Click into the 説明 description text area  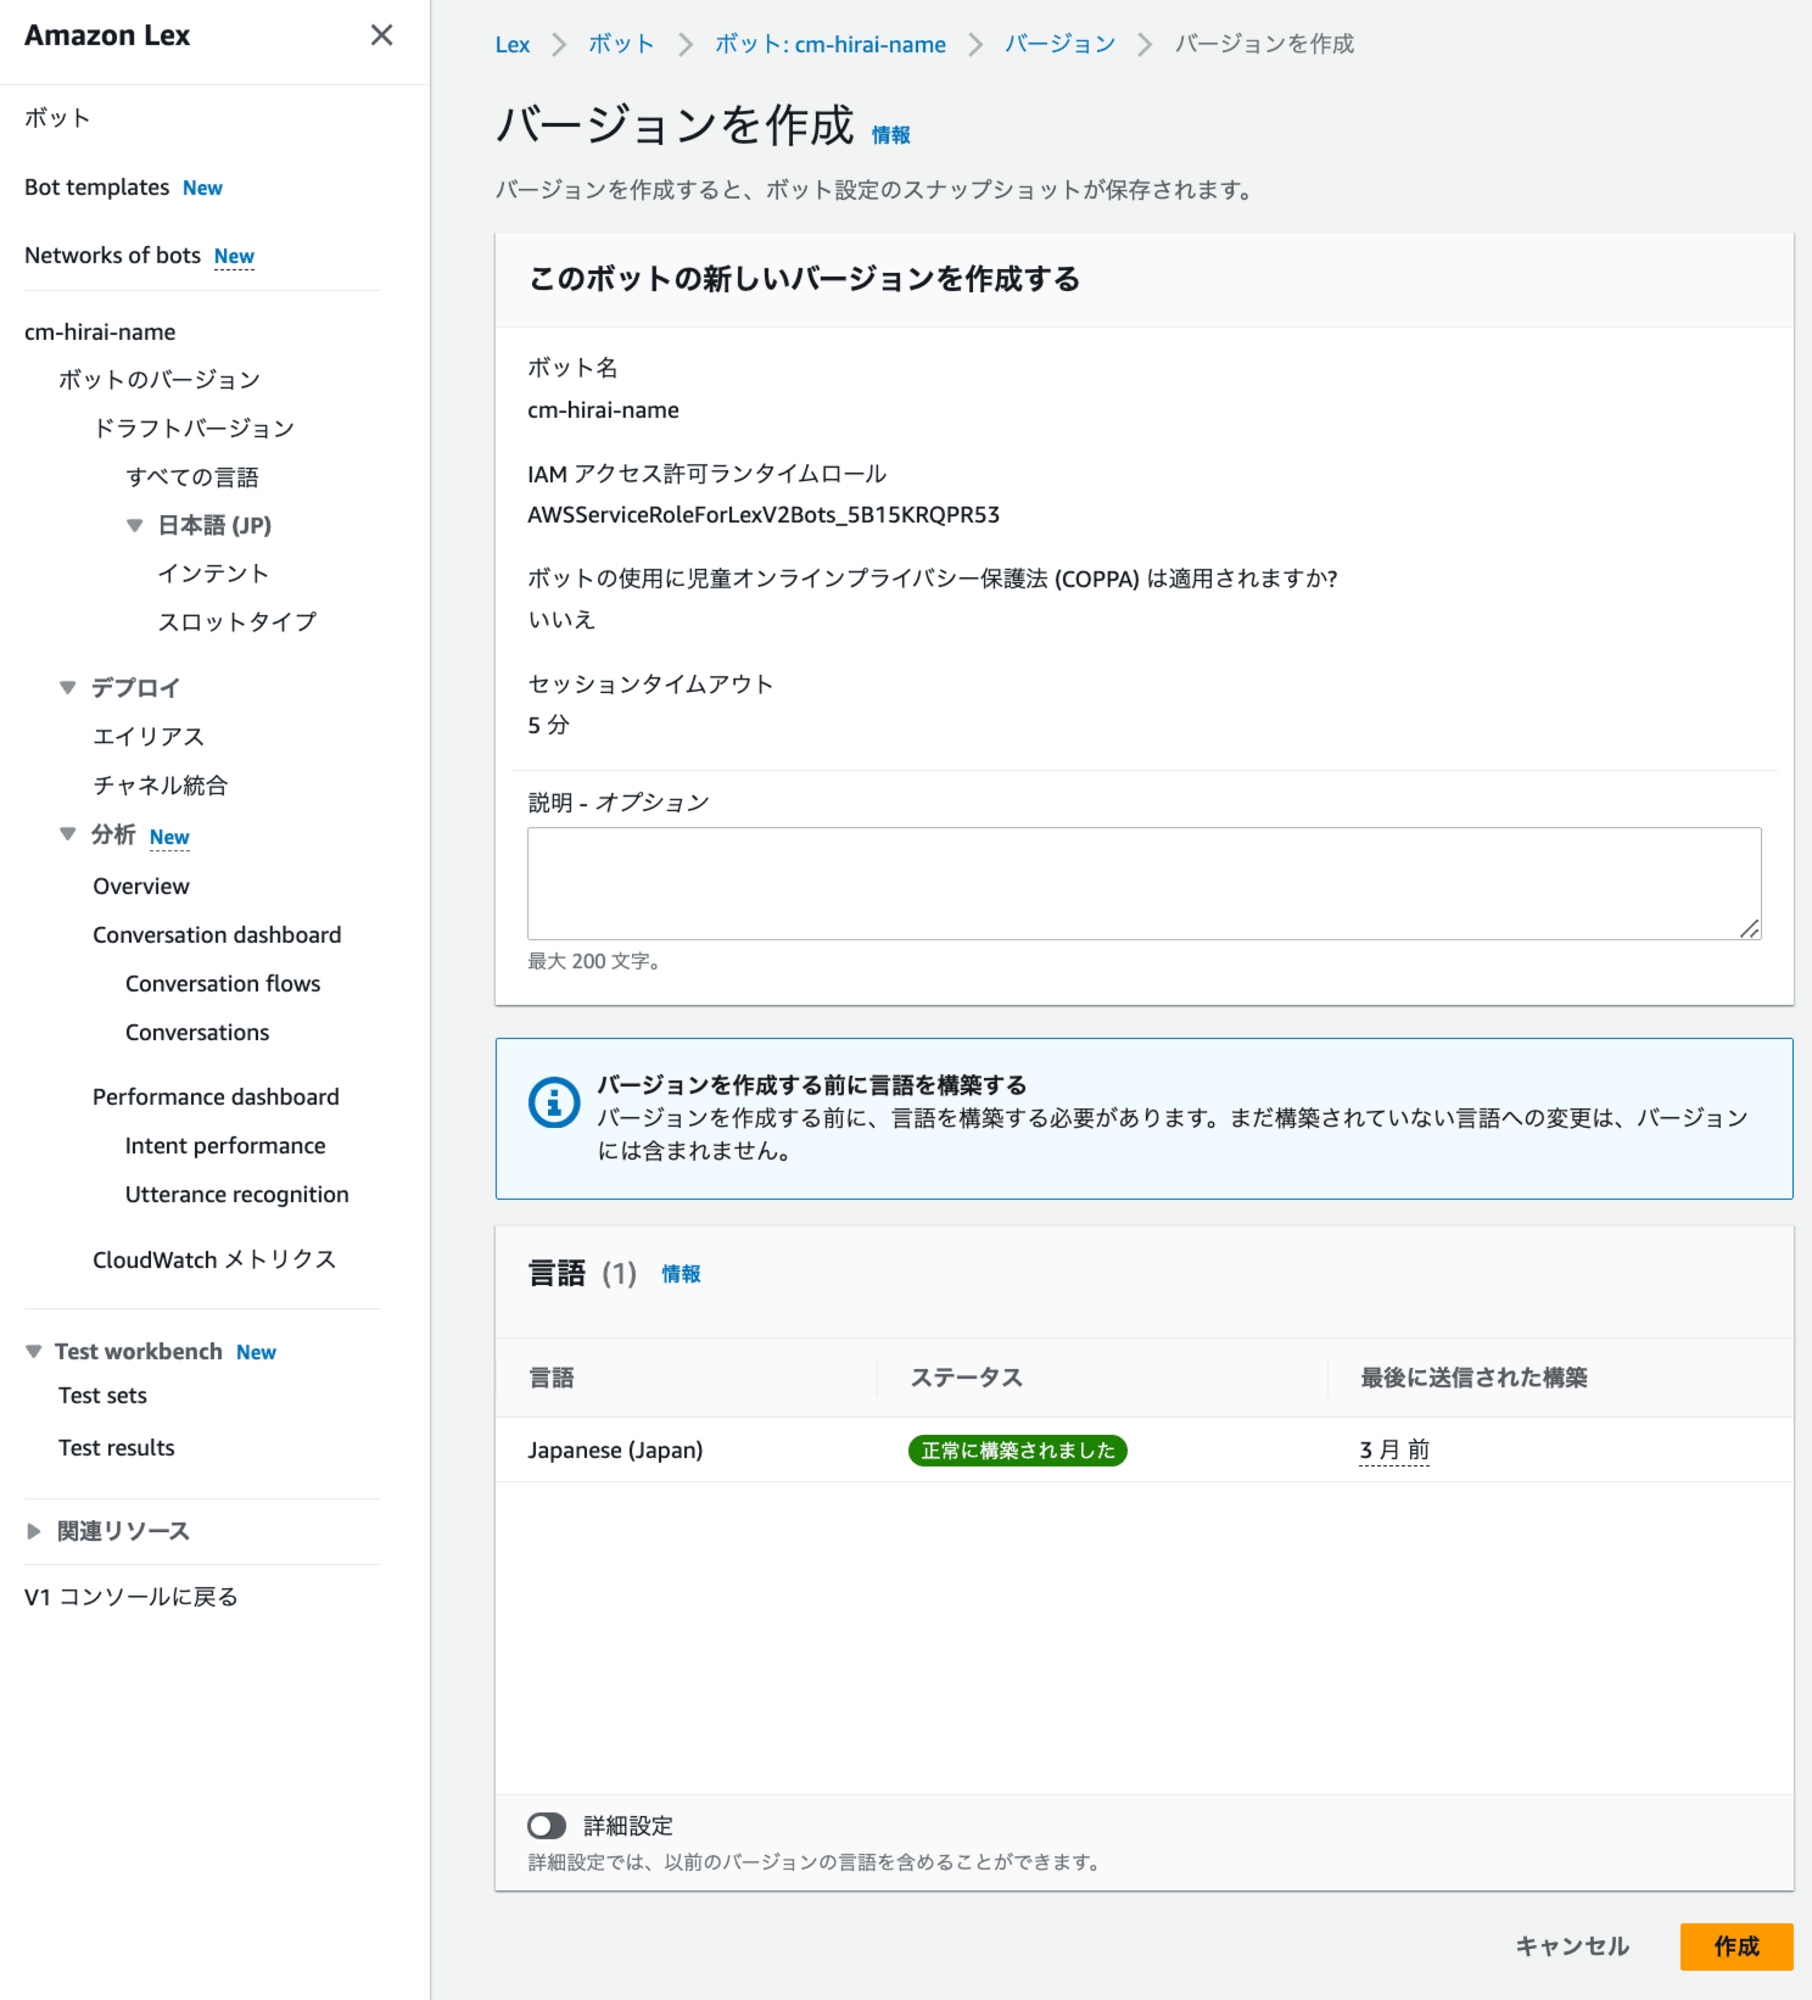pos(1144,883)
